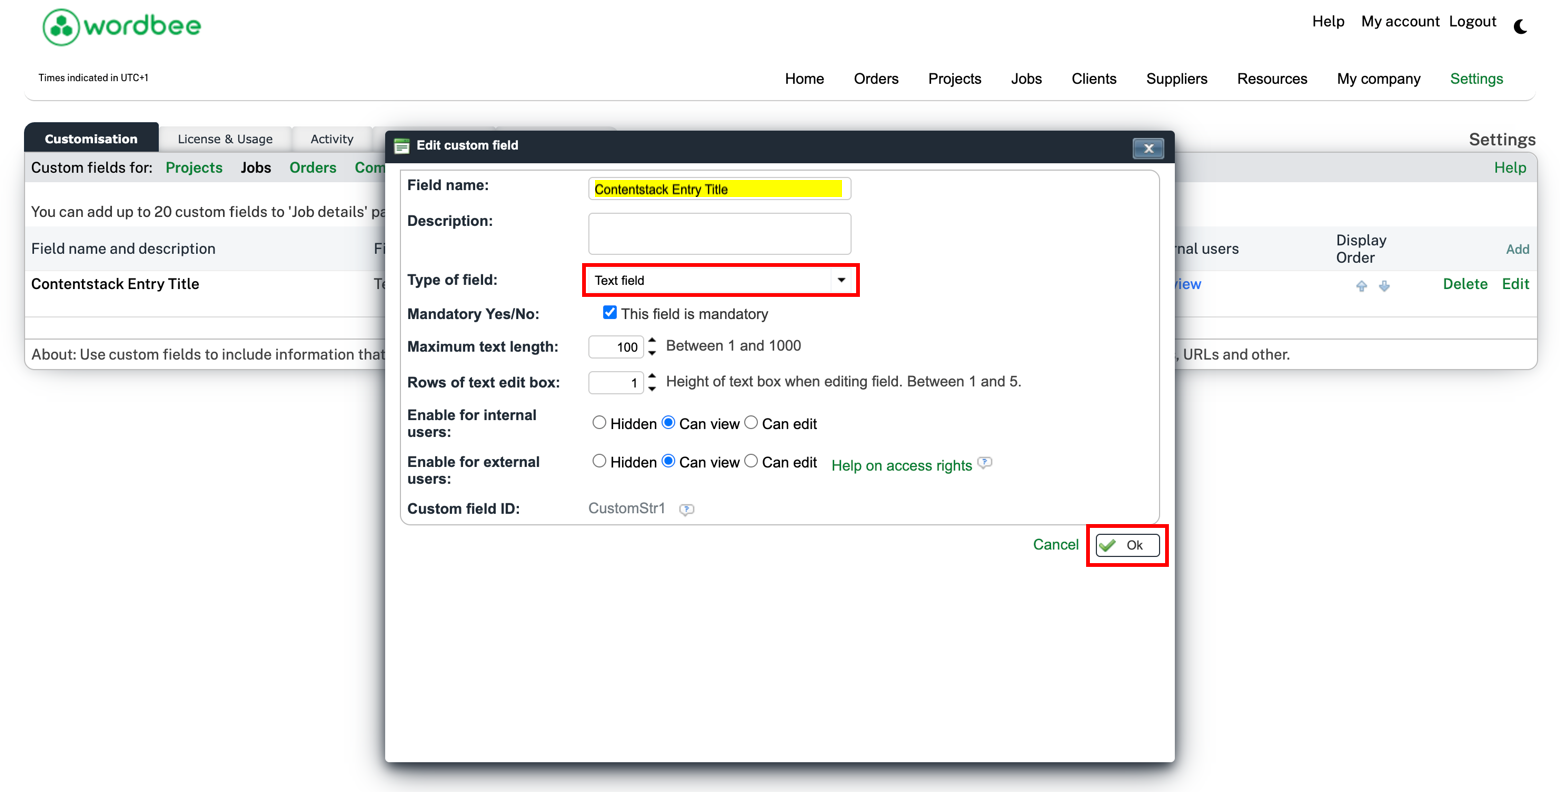Open the Orders menu
1560x792 pixels.
[876, 79]
